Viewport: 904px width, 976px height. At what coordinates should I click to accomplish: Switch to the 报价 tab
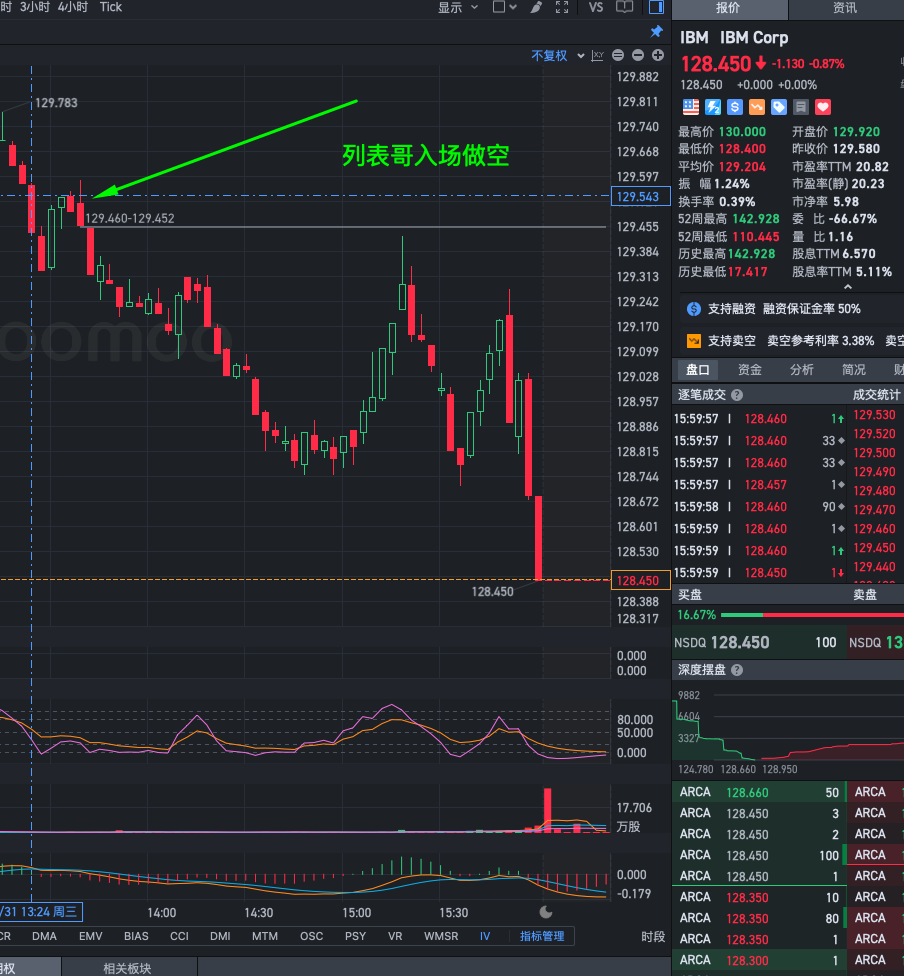click(729, 8)
